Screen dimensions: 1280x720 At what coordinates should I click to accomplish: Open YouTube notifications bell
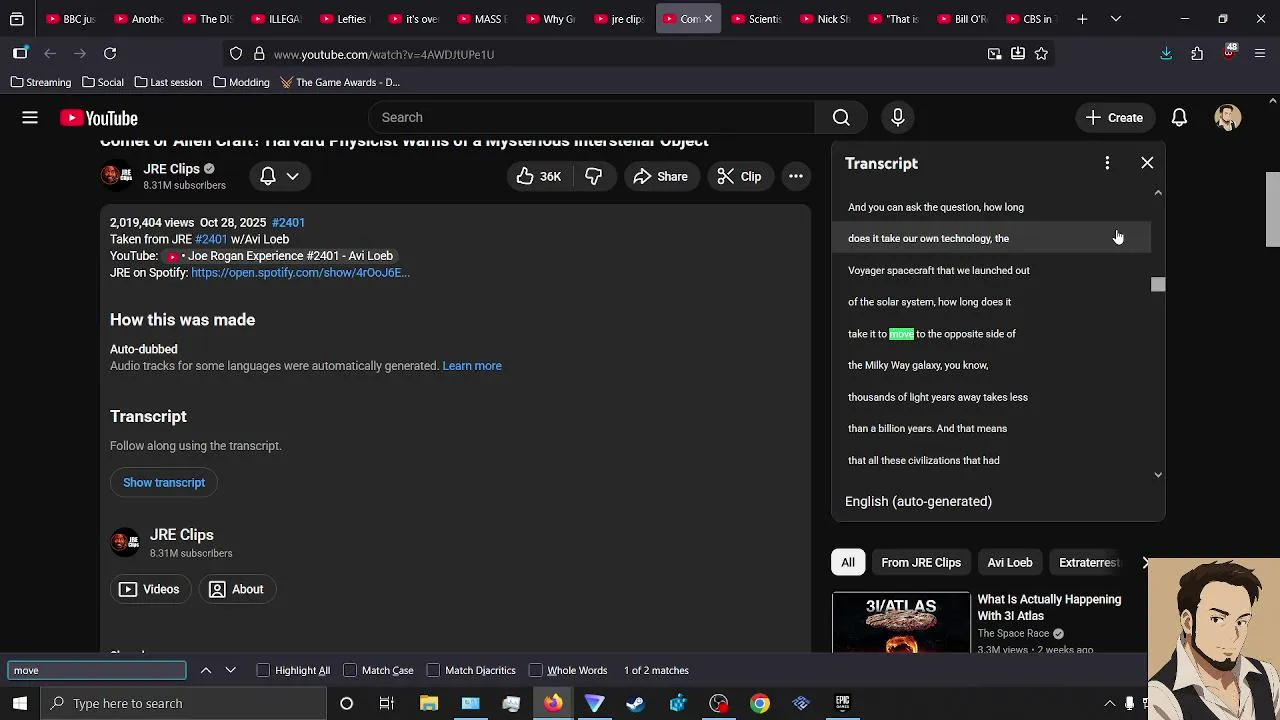pos(1179,118)
